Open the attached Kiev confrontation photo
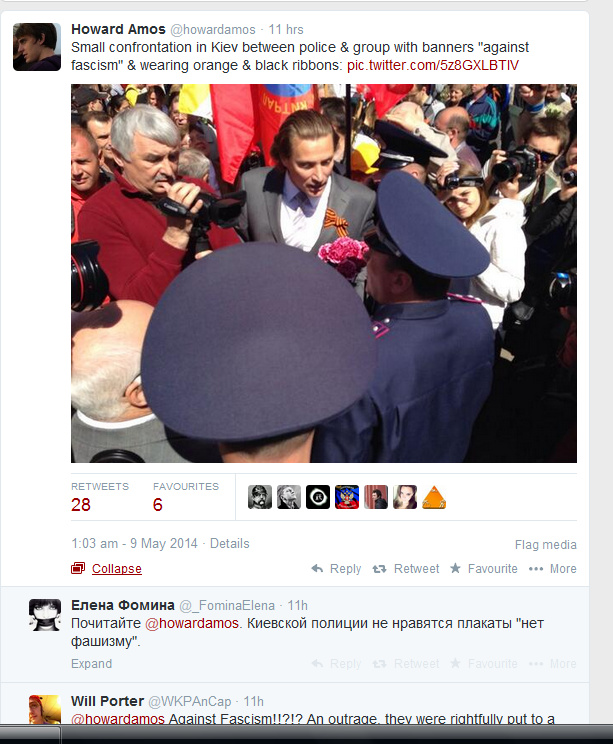613x744 pixels. 324,273
